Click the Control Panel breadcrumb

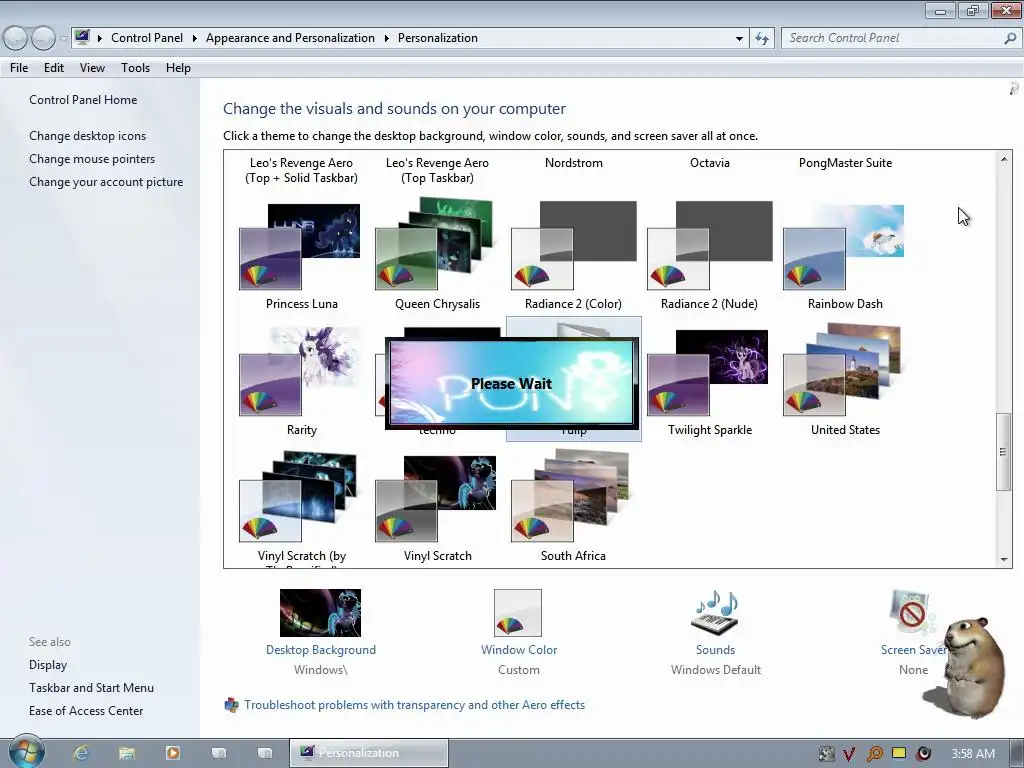coord(147,38)
